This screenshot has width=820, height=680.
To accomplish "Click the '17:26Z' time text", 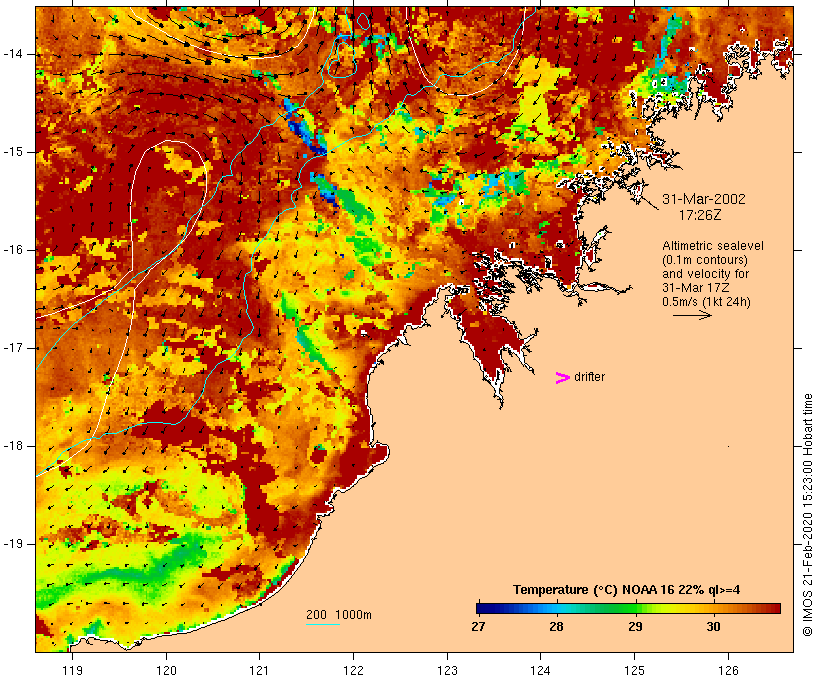I will [x=700, y=215].
